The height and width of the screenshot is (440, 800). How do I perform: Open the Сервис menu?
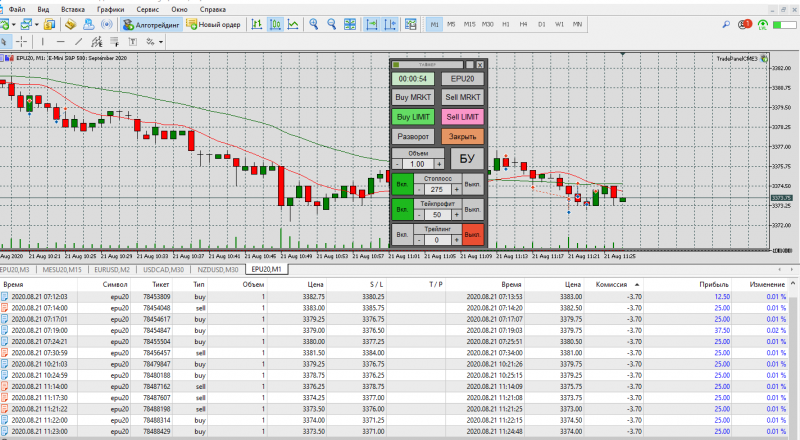[x=147, y=9]
